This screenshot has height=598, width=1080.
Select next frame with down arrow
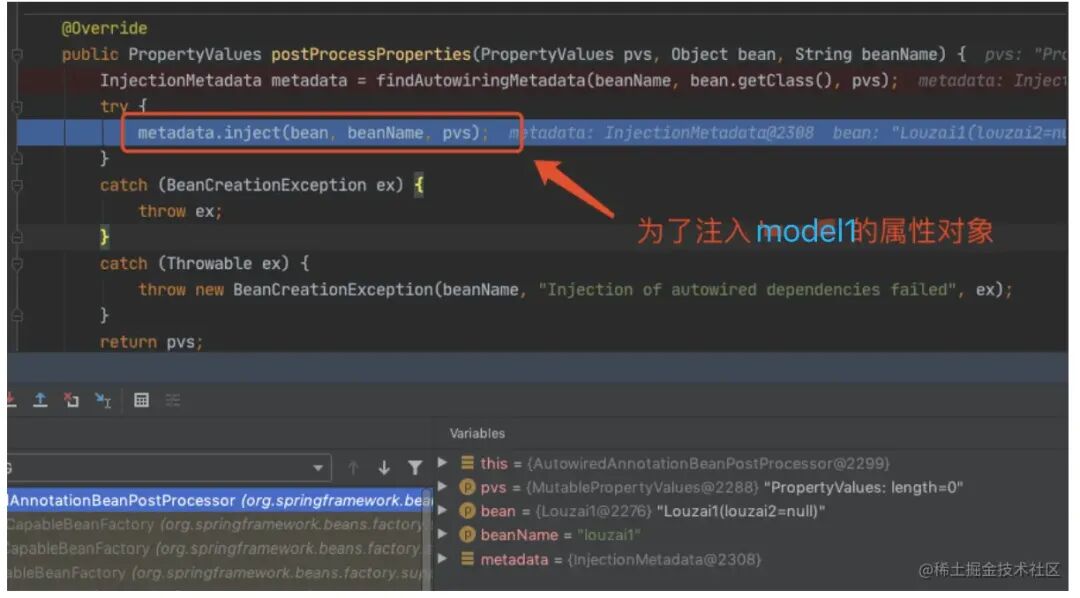tap(384, 468)
